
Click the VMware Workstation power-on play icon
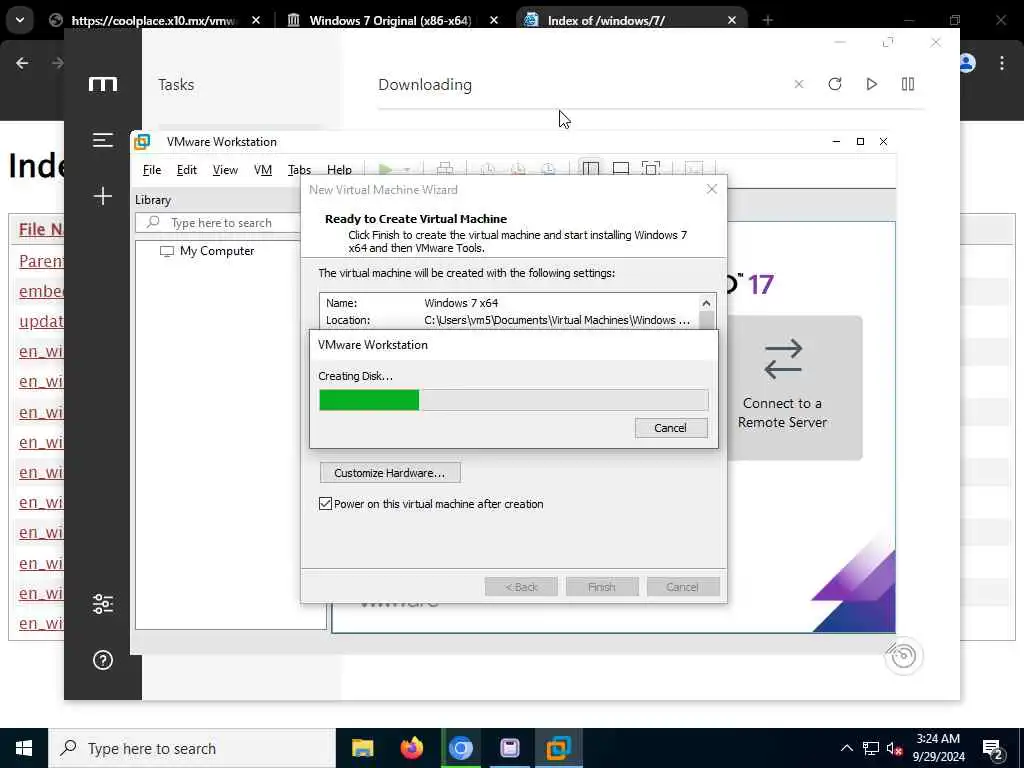pos(385,170)
